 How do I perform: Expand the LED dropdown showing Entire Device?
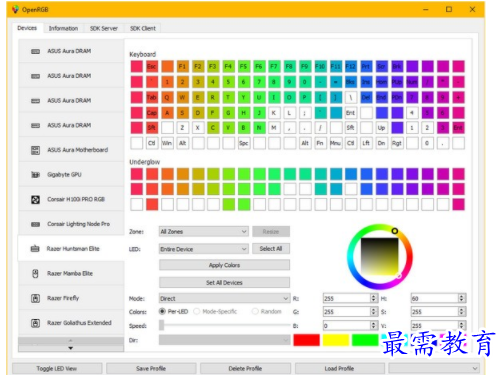pos(204,249)
